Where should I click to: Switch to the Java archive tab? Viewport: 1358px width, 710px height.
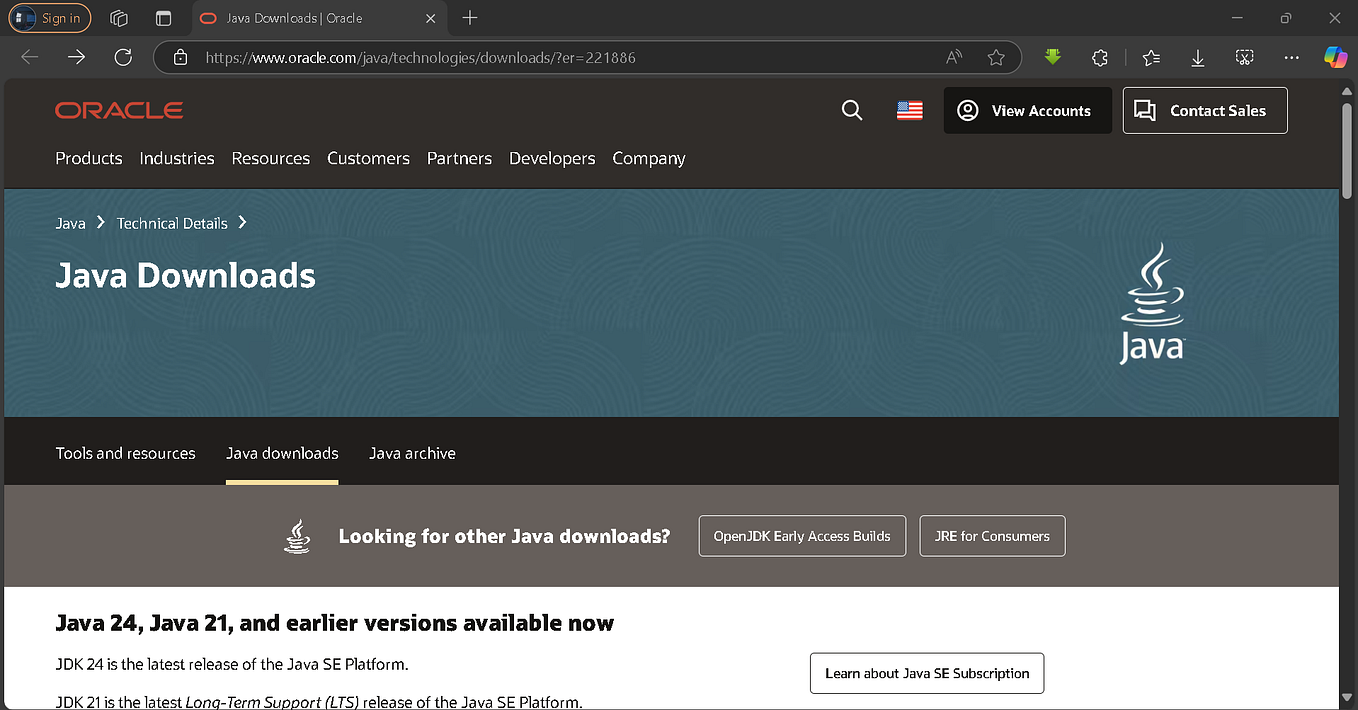pyautogui.click(x=412, y=453)
